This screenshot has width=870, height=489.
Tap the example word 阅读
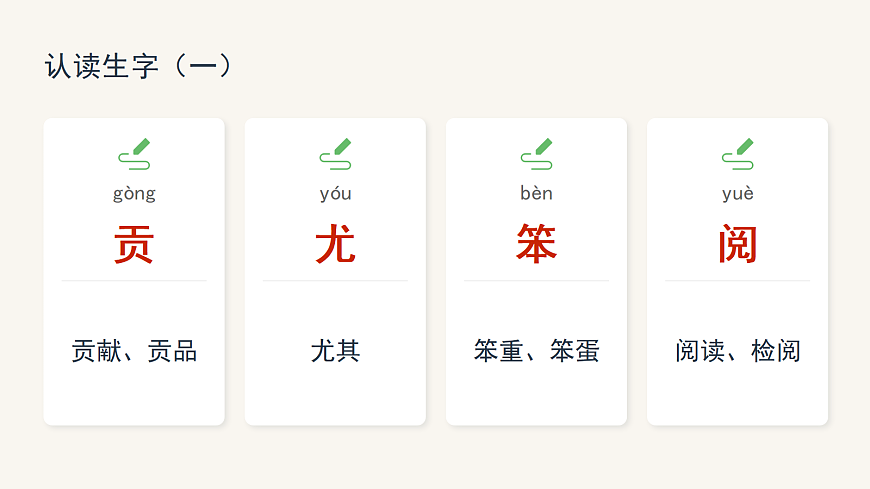699,351
